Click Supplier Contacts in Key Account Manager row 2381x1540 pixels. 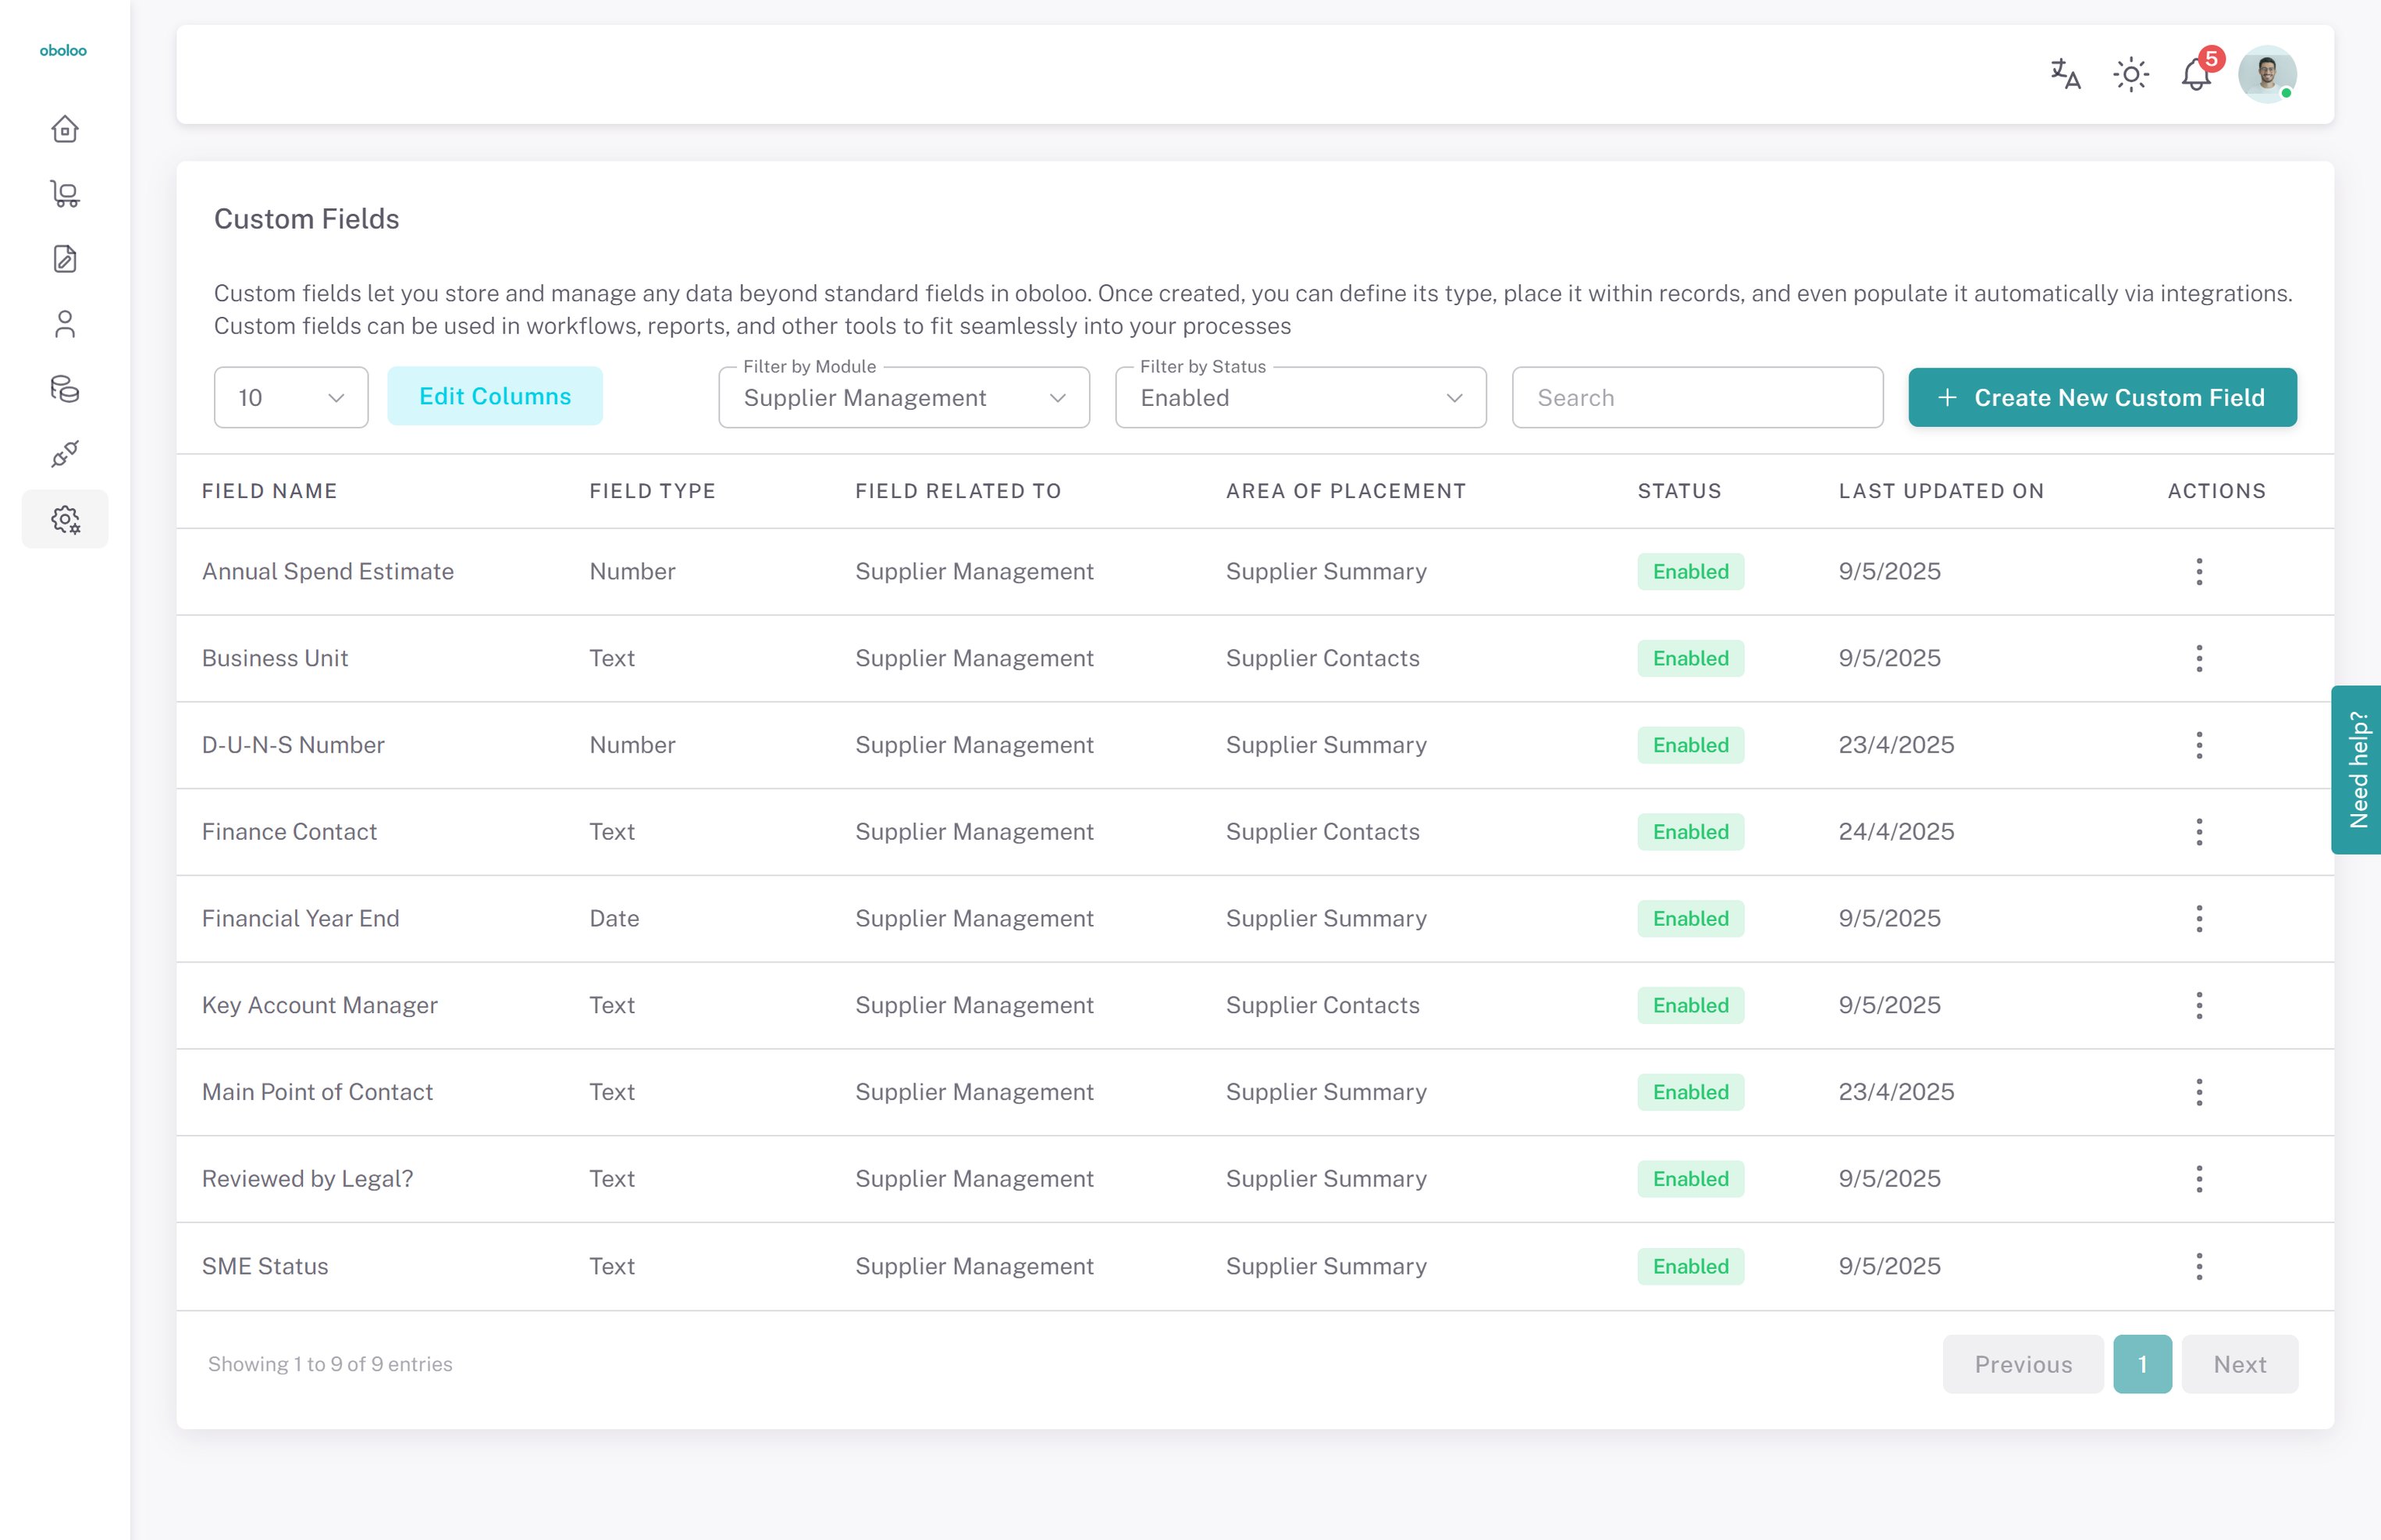pyautogui.click(x=1322, y=1005)
